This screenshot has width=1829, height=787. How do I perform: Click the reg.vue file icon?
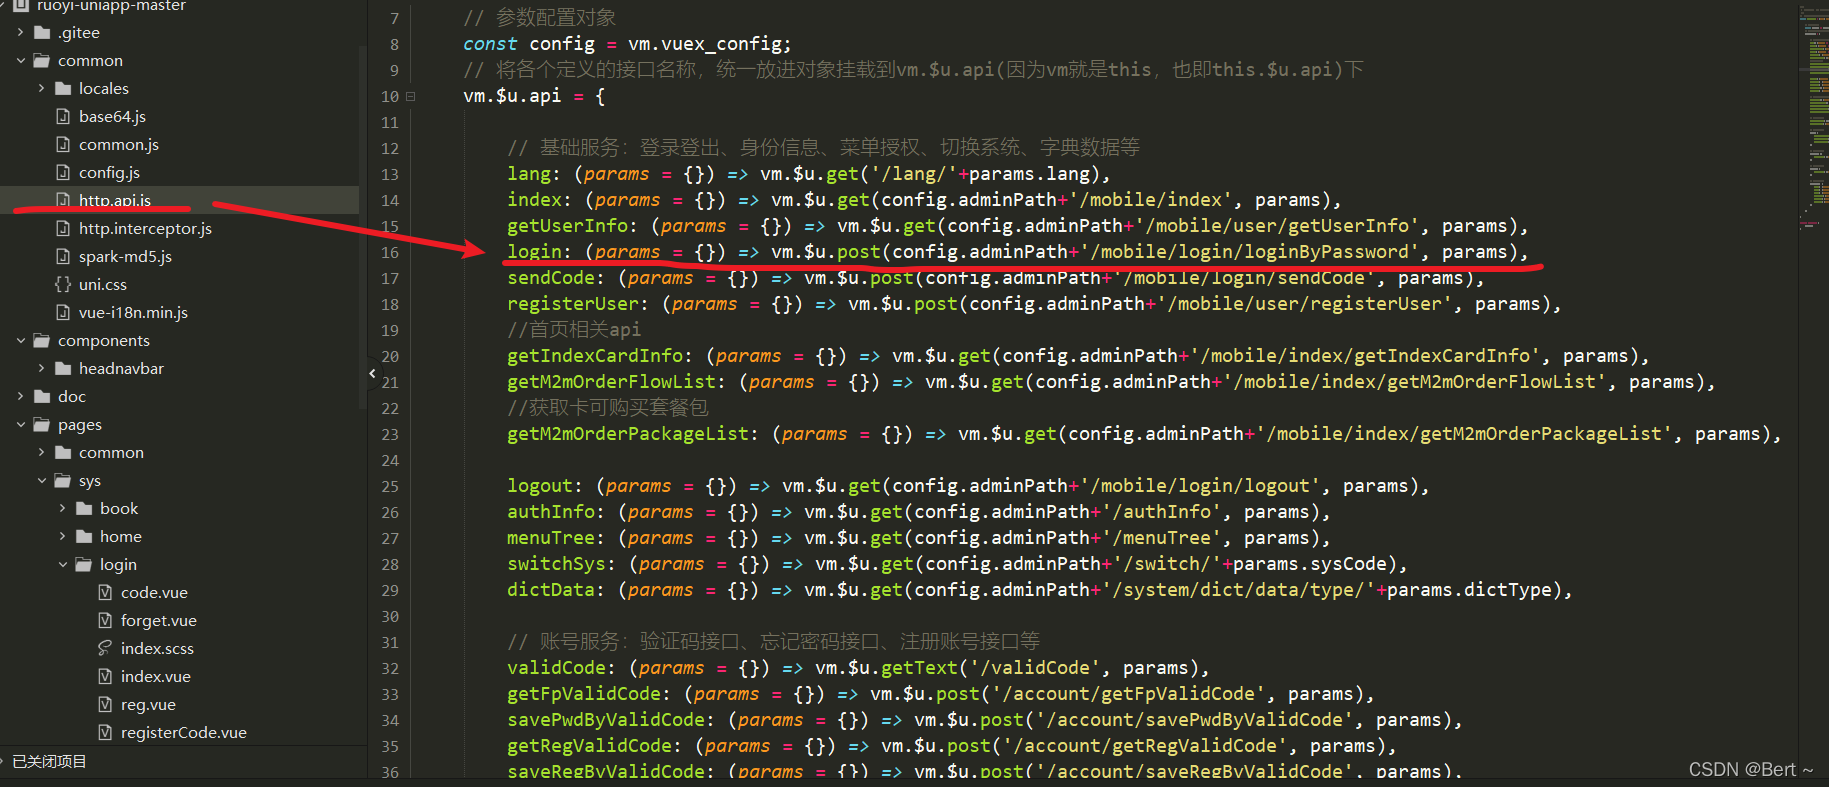click(x=105, y=705)
